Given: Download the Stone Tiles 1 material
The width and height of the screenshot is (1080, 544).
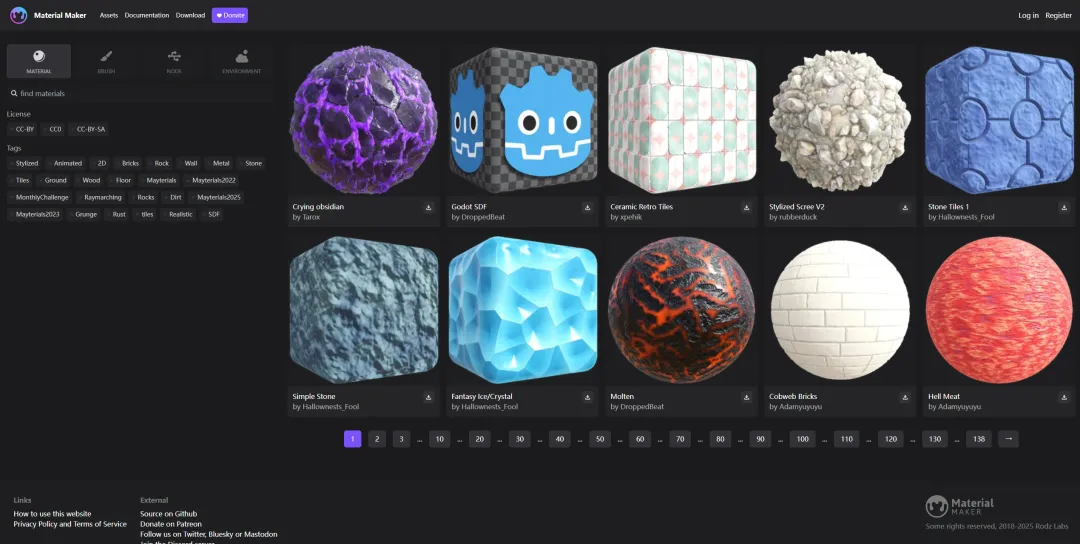Looking at the screenshot, I should pos(1064,207).
